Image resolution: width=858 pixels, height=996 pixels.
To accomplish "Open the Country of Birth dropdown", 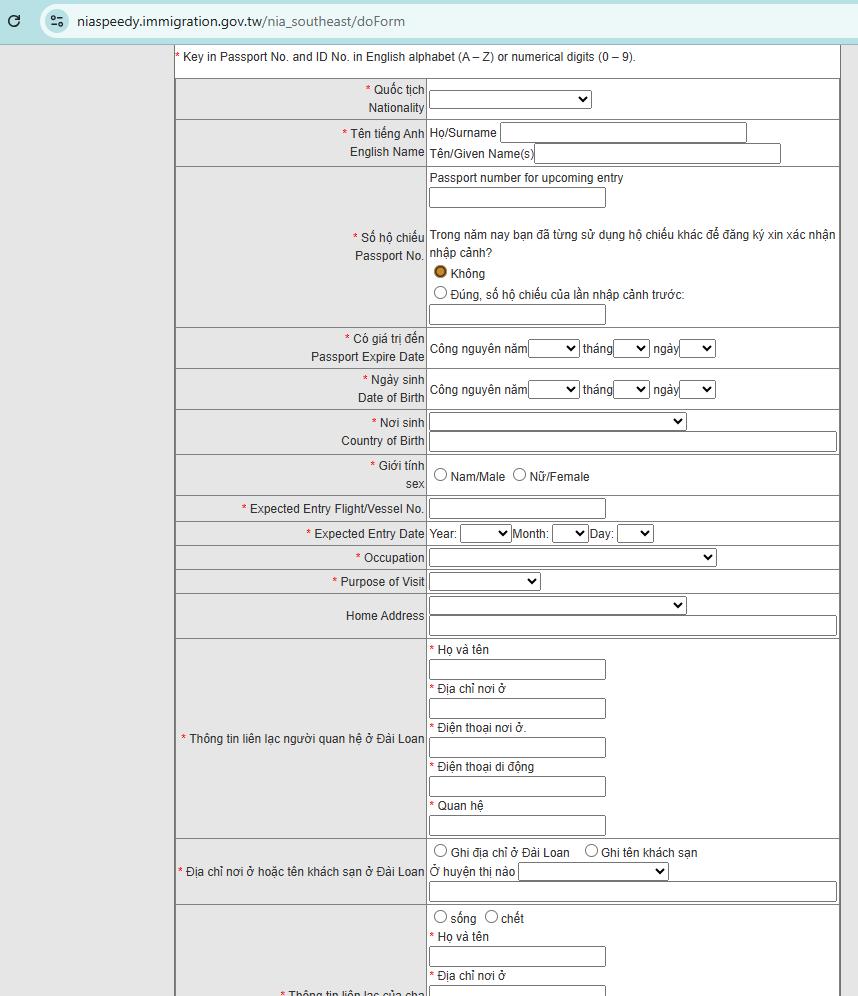I will click(x=557, y=421).
